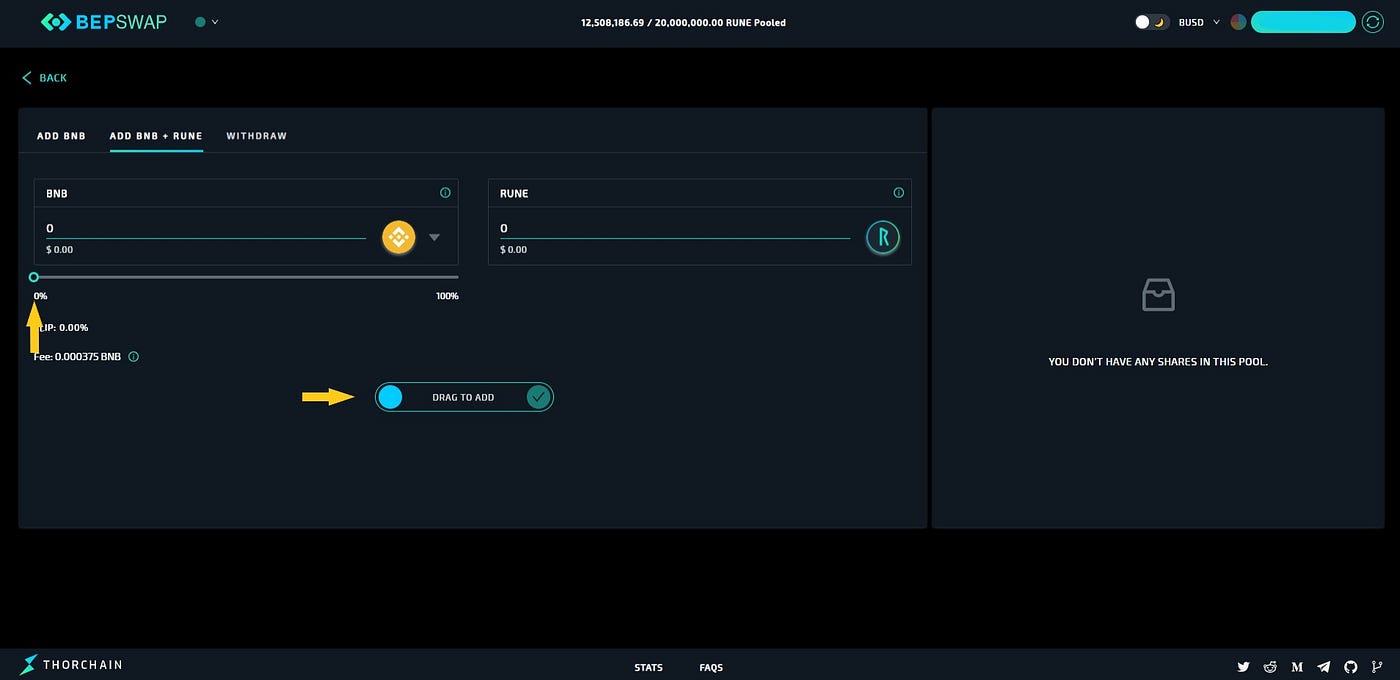Expand the network status dropdown

tap(207, 22)
